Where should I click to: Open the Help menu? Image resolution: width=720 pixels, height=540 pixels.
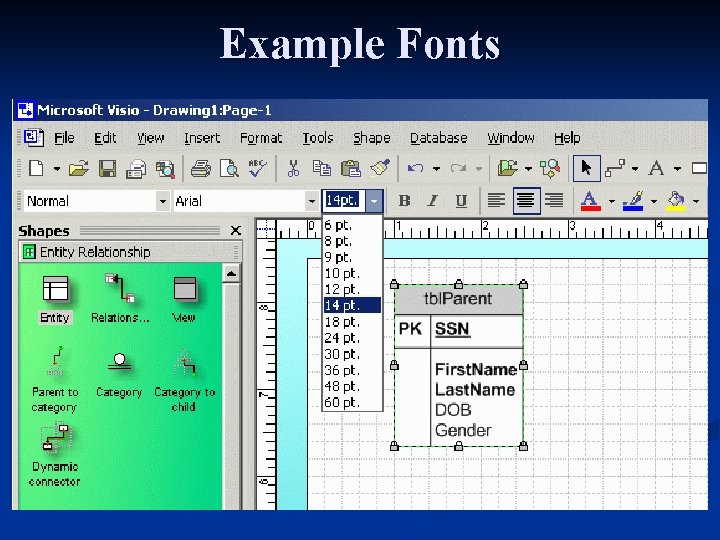click(567, 138)
